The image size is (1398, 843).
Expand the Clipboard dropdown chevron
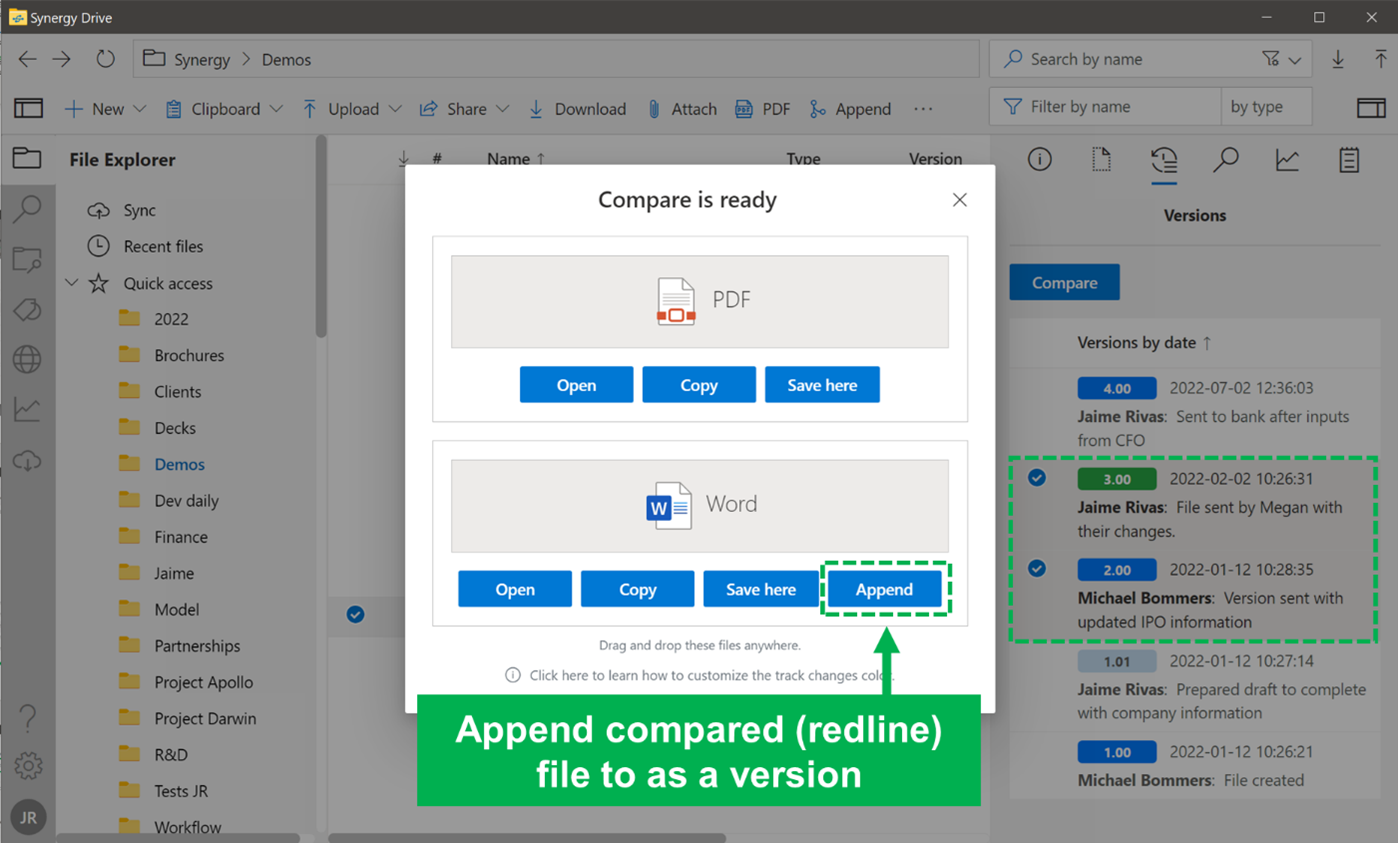click(276, 109)
